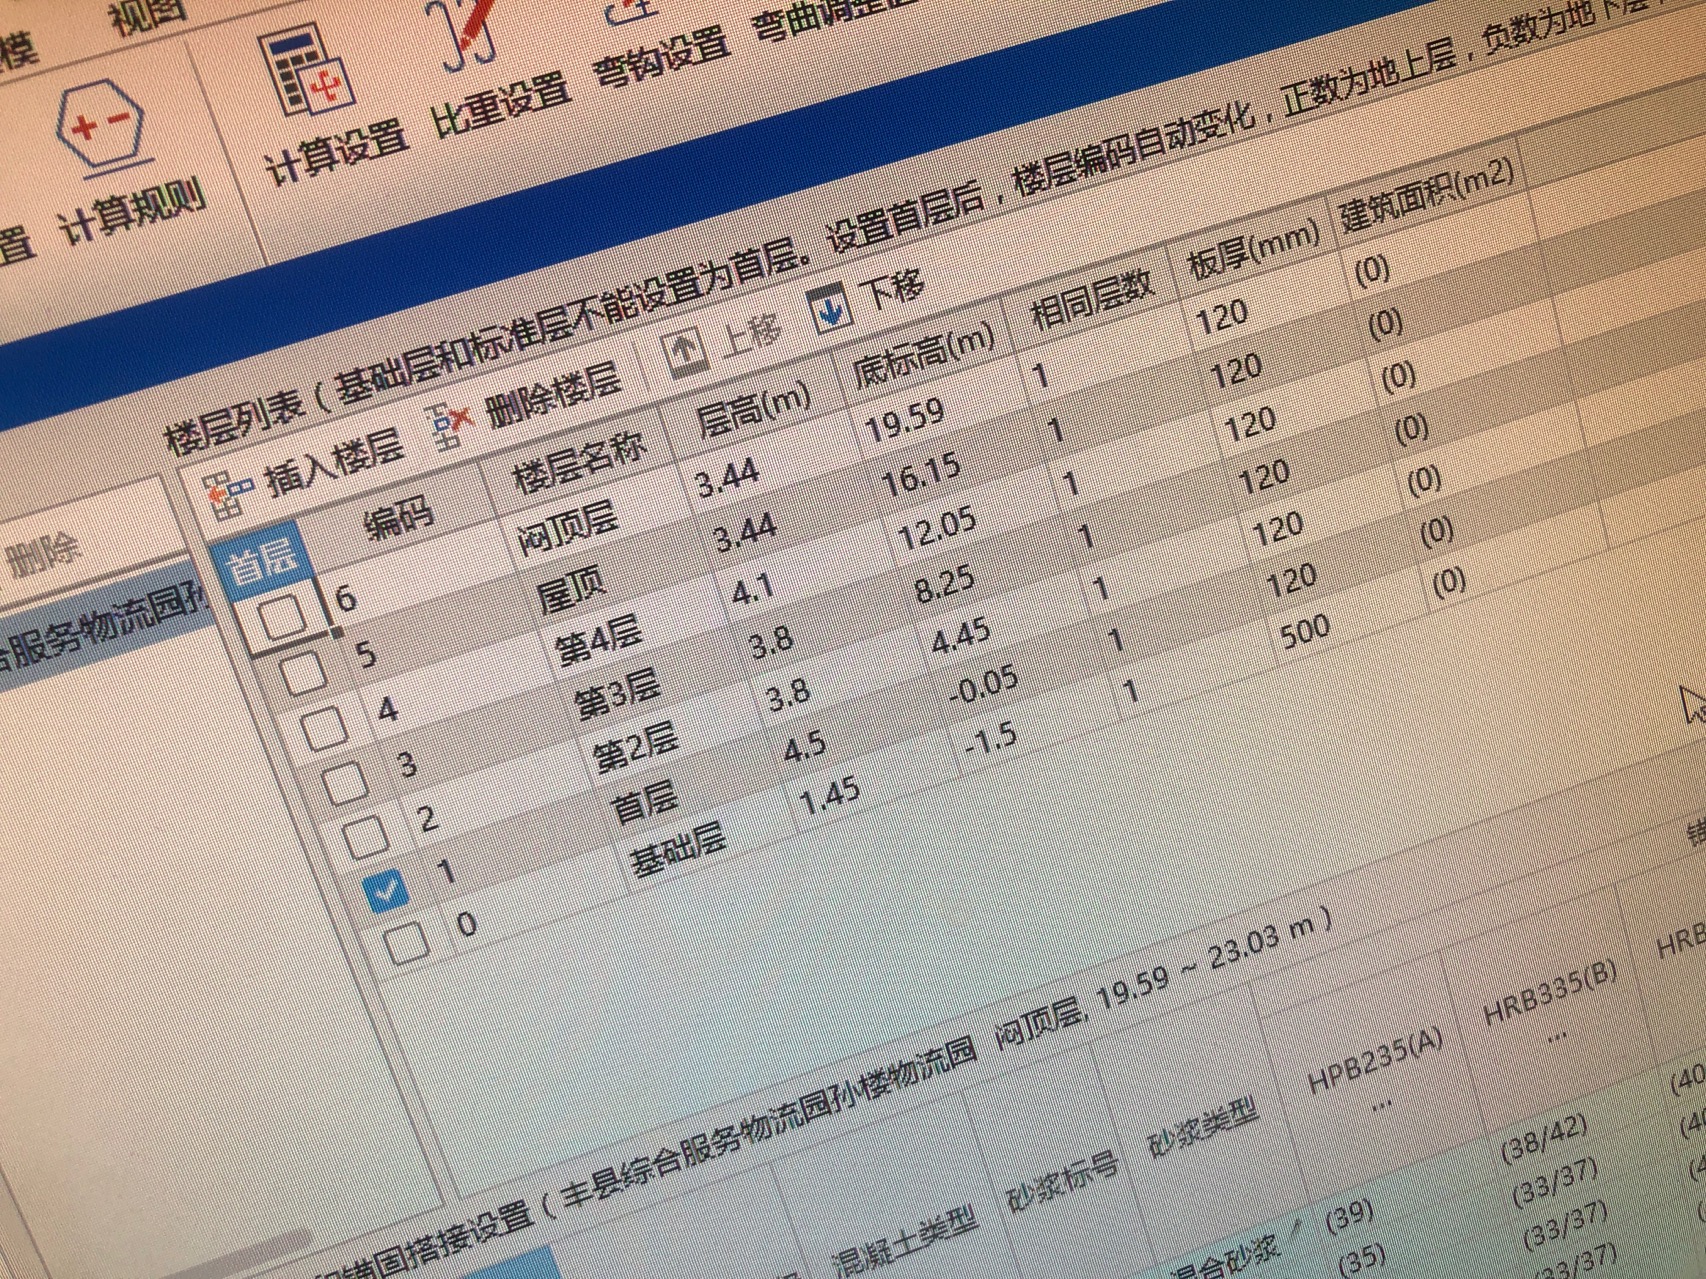Click the 砂浆类型 column header

[x=1201, y=1128]
